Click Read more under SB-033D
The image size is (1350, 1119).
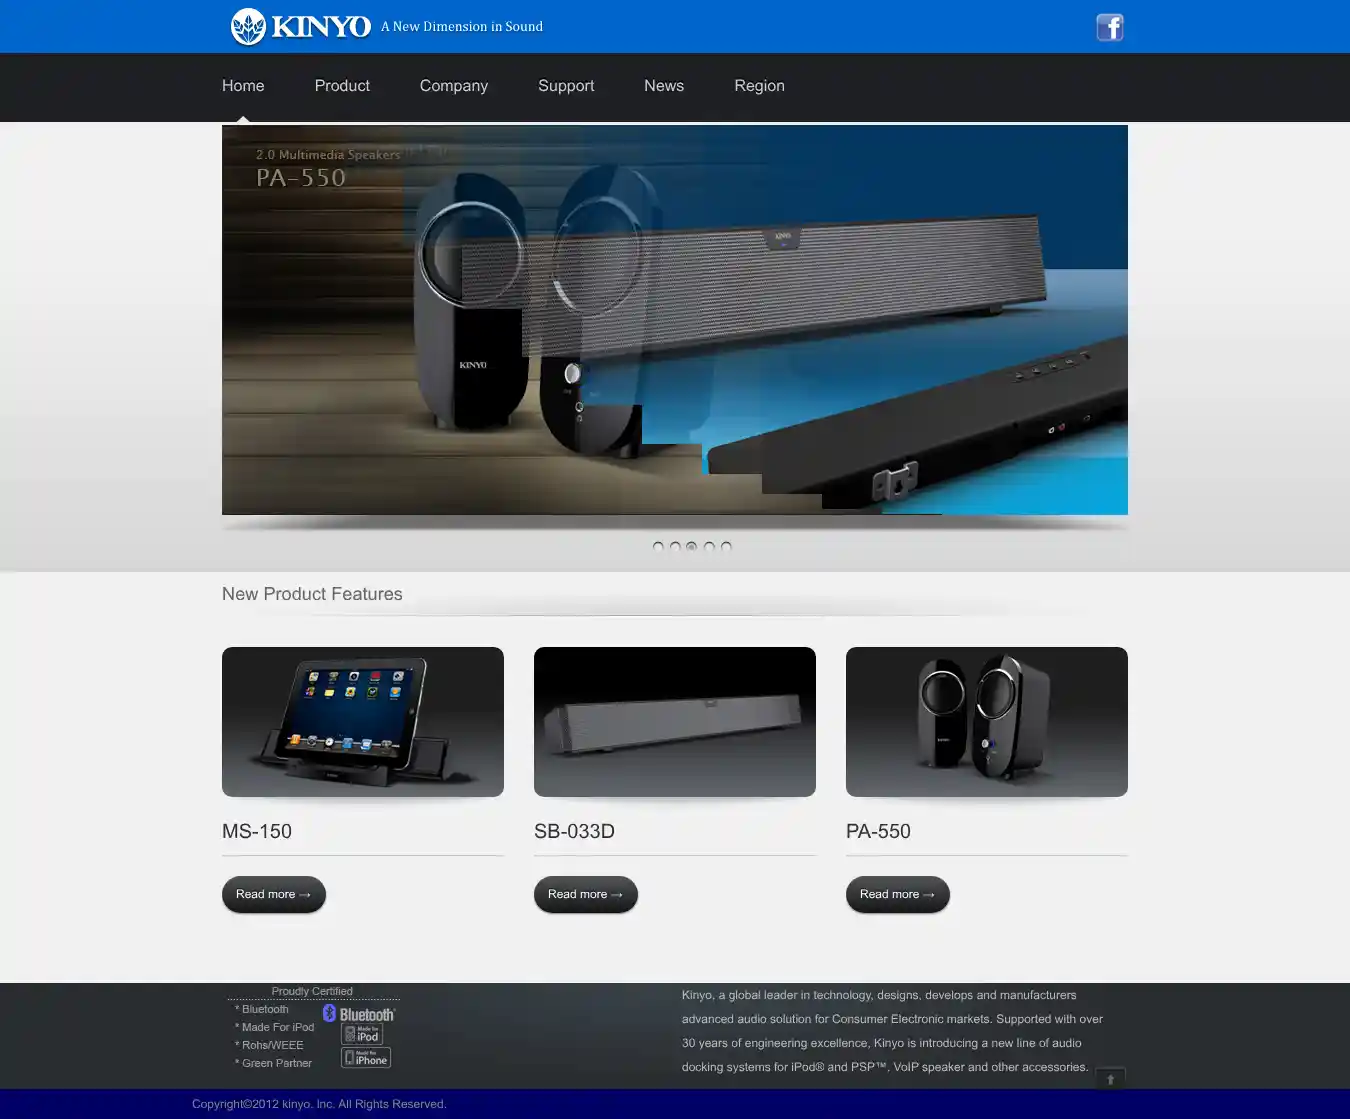(x=586, y=894)
